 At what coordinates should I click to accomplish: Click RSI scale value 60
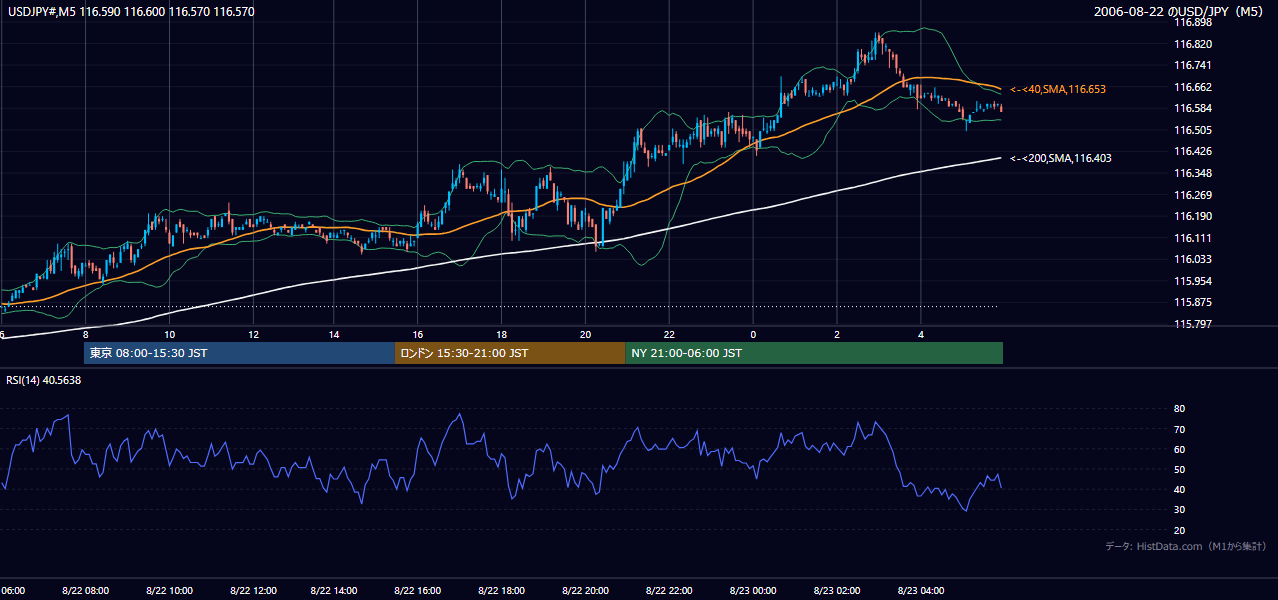click(1179, 449)
